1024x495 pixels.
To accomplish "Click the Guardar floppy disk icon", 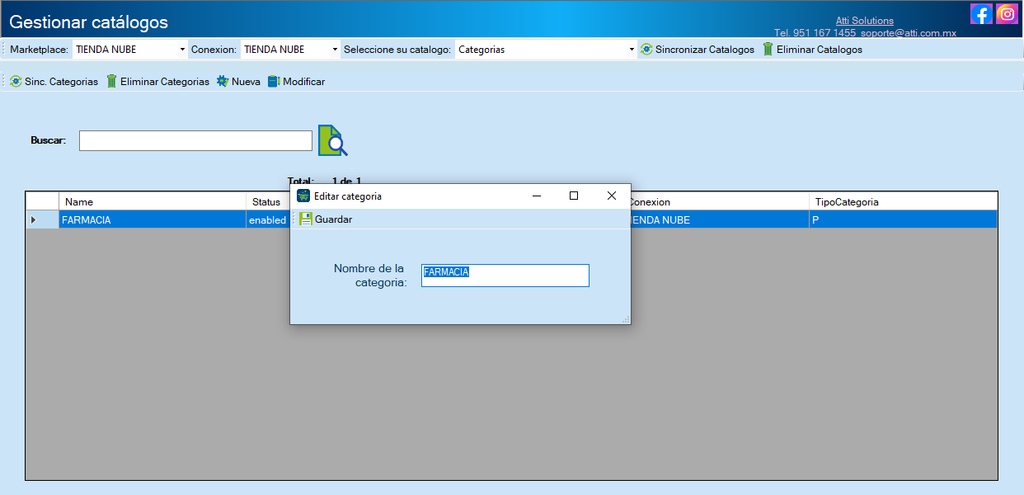I will click(x=306, y=219).
